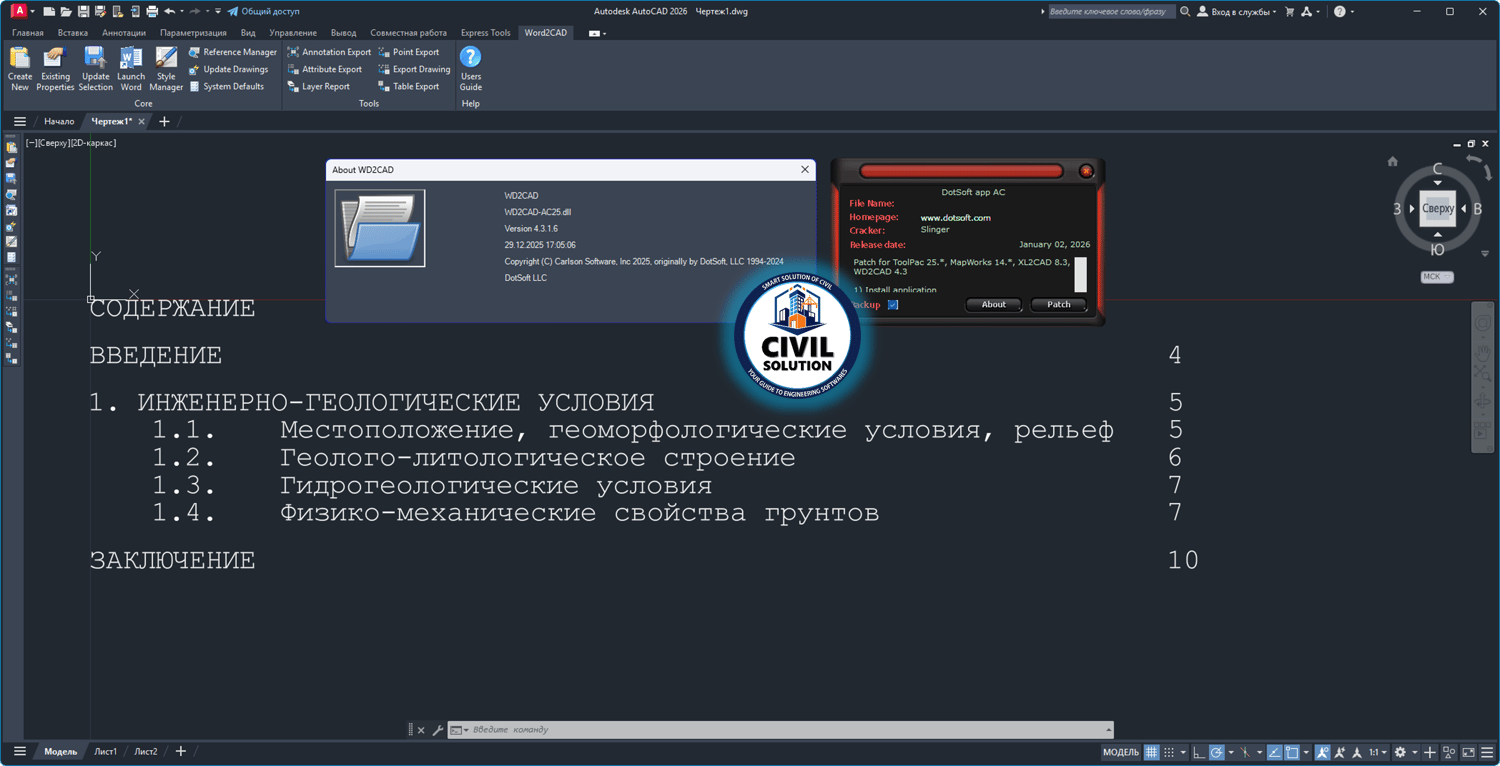Click the About button in DotSoft patcher
Image resolution: width=1500 pixels, height=766 pixels.
993,305
